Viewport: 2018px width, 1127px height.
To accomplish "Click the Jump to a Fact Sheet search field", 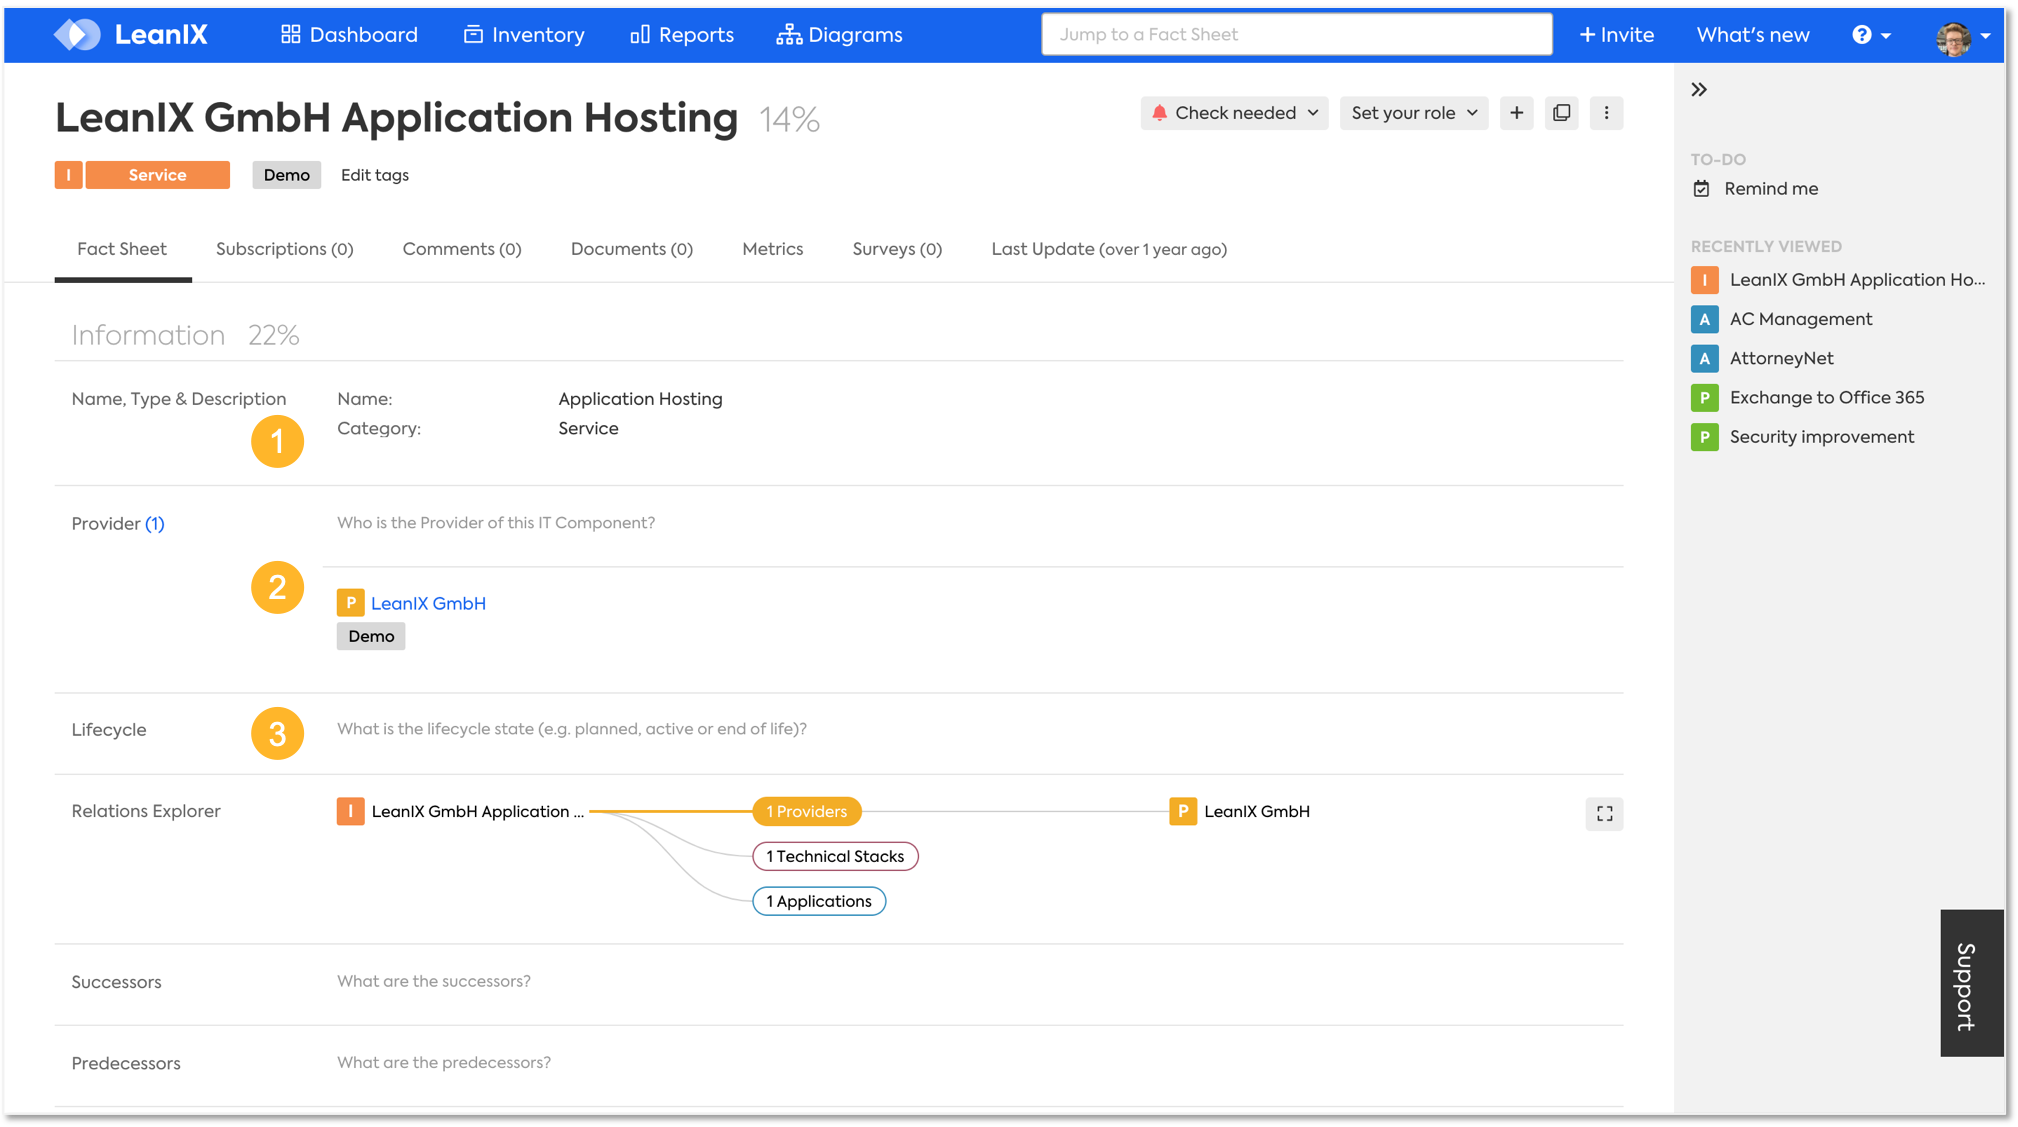I will pos(1296,35).
